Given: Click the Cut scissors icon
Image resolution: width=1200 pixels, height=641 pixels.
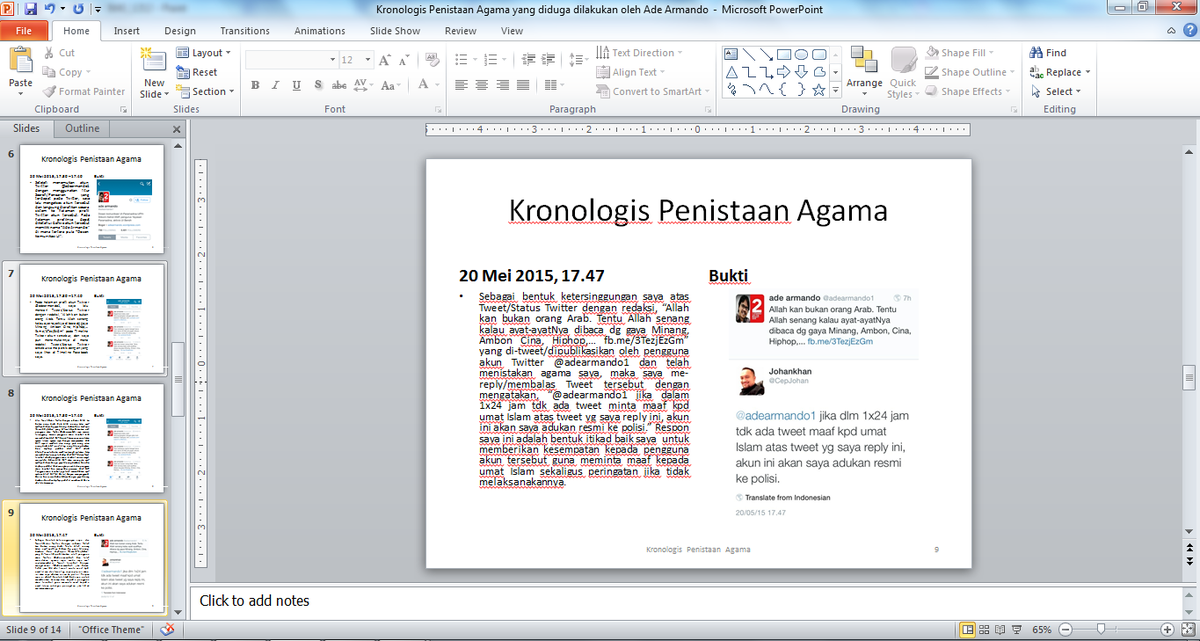Looking at the screenshot, I should tap(47, 53).
